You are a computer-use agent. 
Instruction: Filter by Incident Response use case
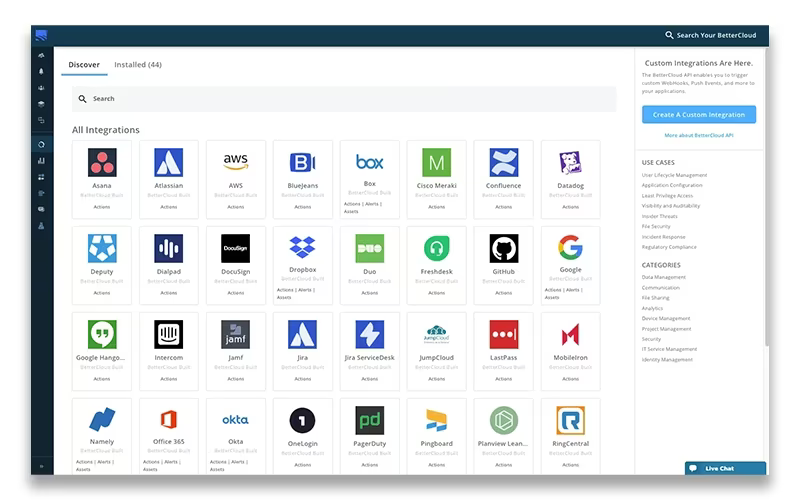pyautogui.click(x=663, y=237)
